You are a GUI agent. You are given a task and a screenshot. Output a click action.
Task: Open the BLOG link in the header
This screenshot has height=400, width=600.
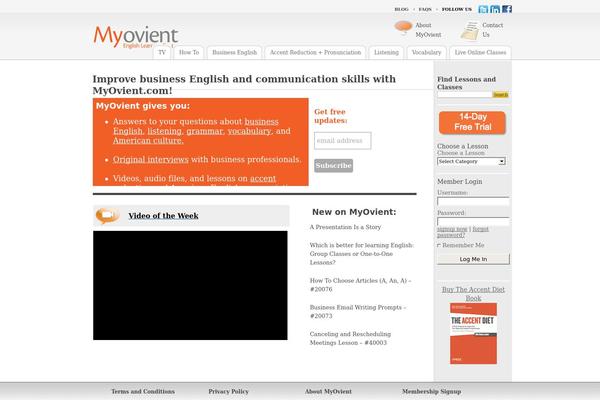[x=401, y=9]
